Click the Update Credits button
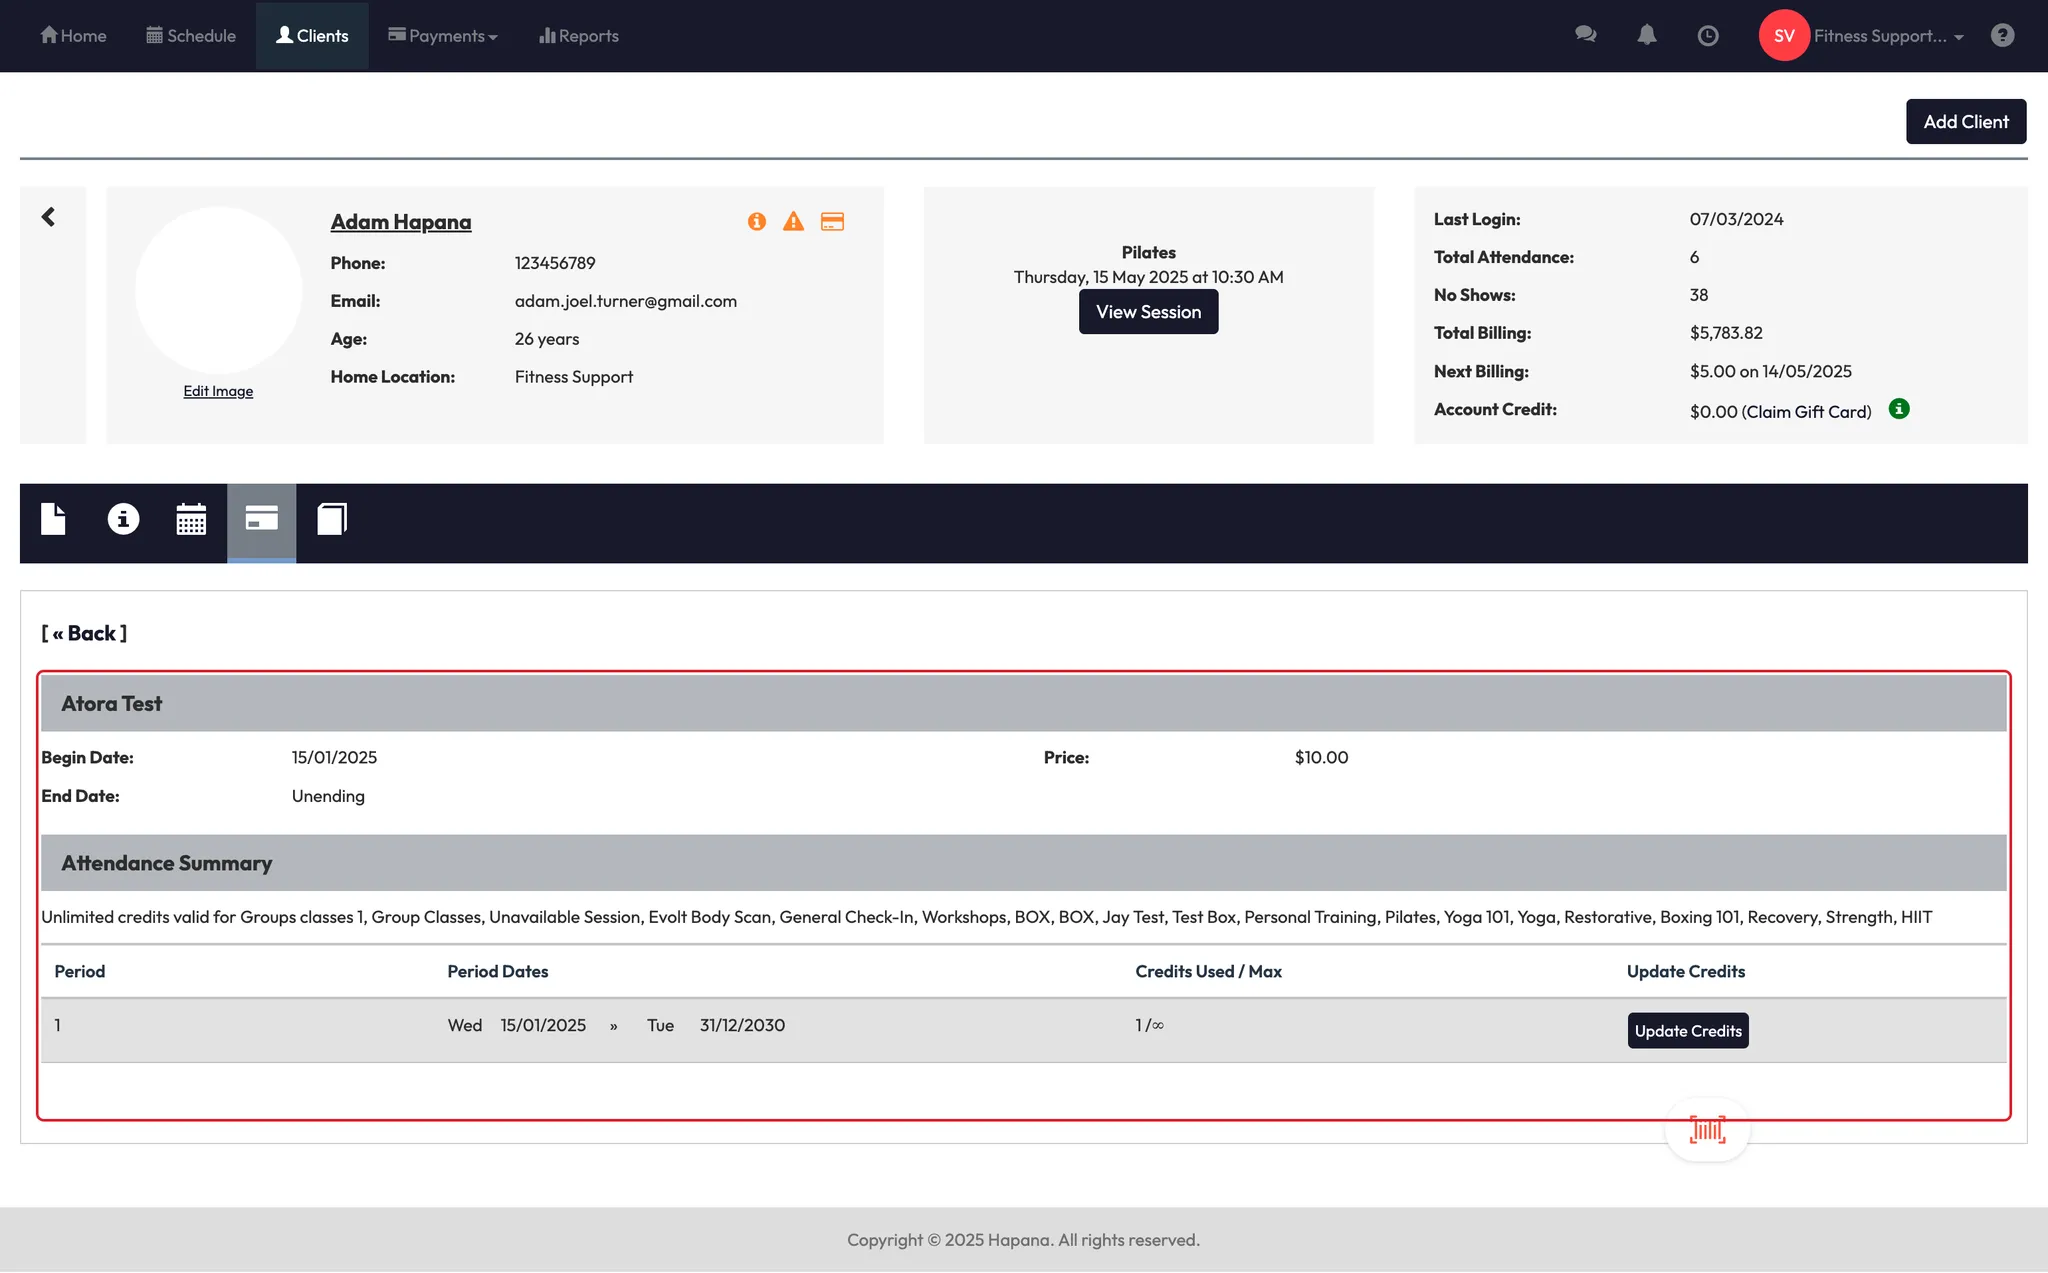Viewport: 2048px width, 1273px height. 1687,1031
